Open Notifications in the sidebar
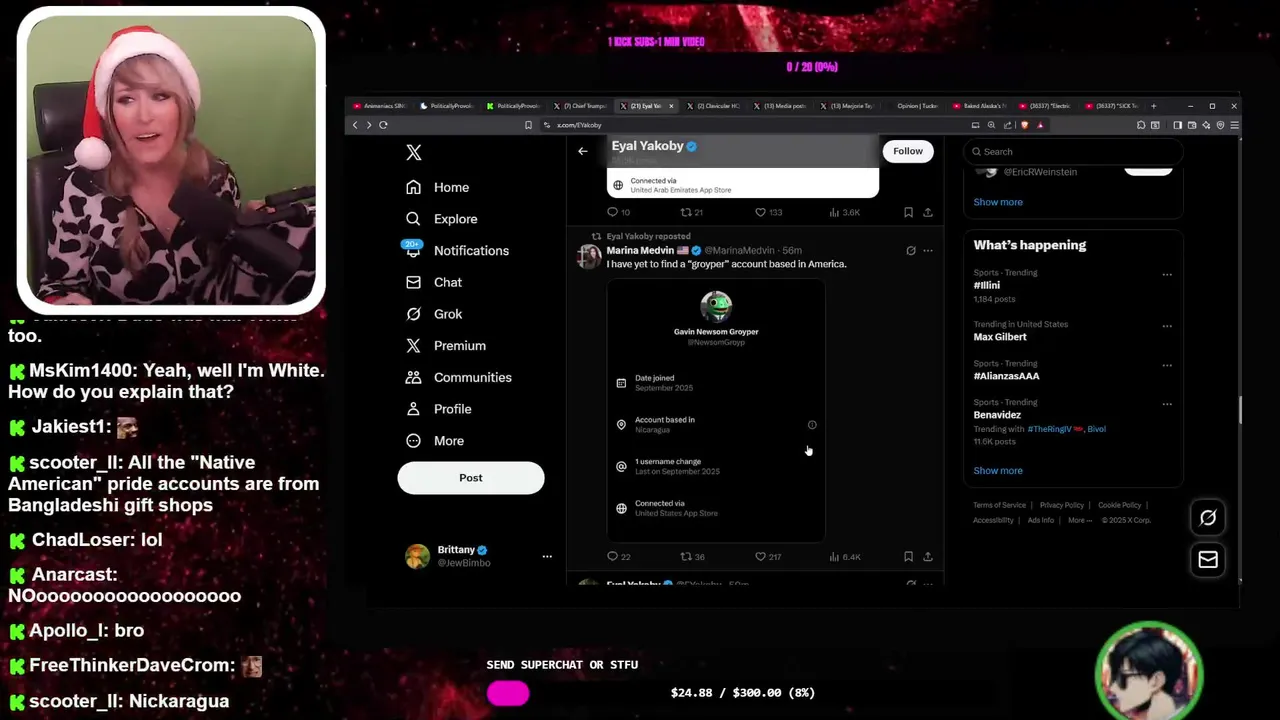The height and width of the screenshot is (720, 1280). point(457,251)
